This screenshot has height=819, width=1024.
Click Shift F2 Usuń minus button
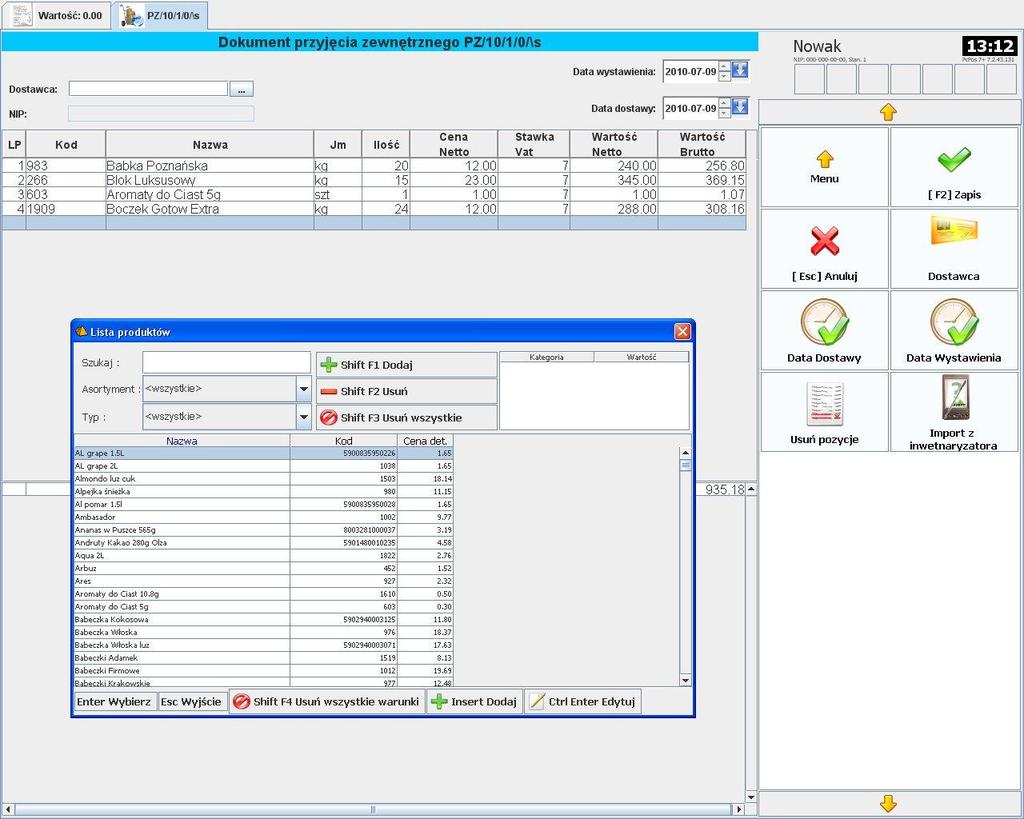pos(406,391)
